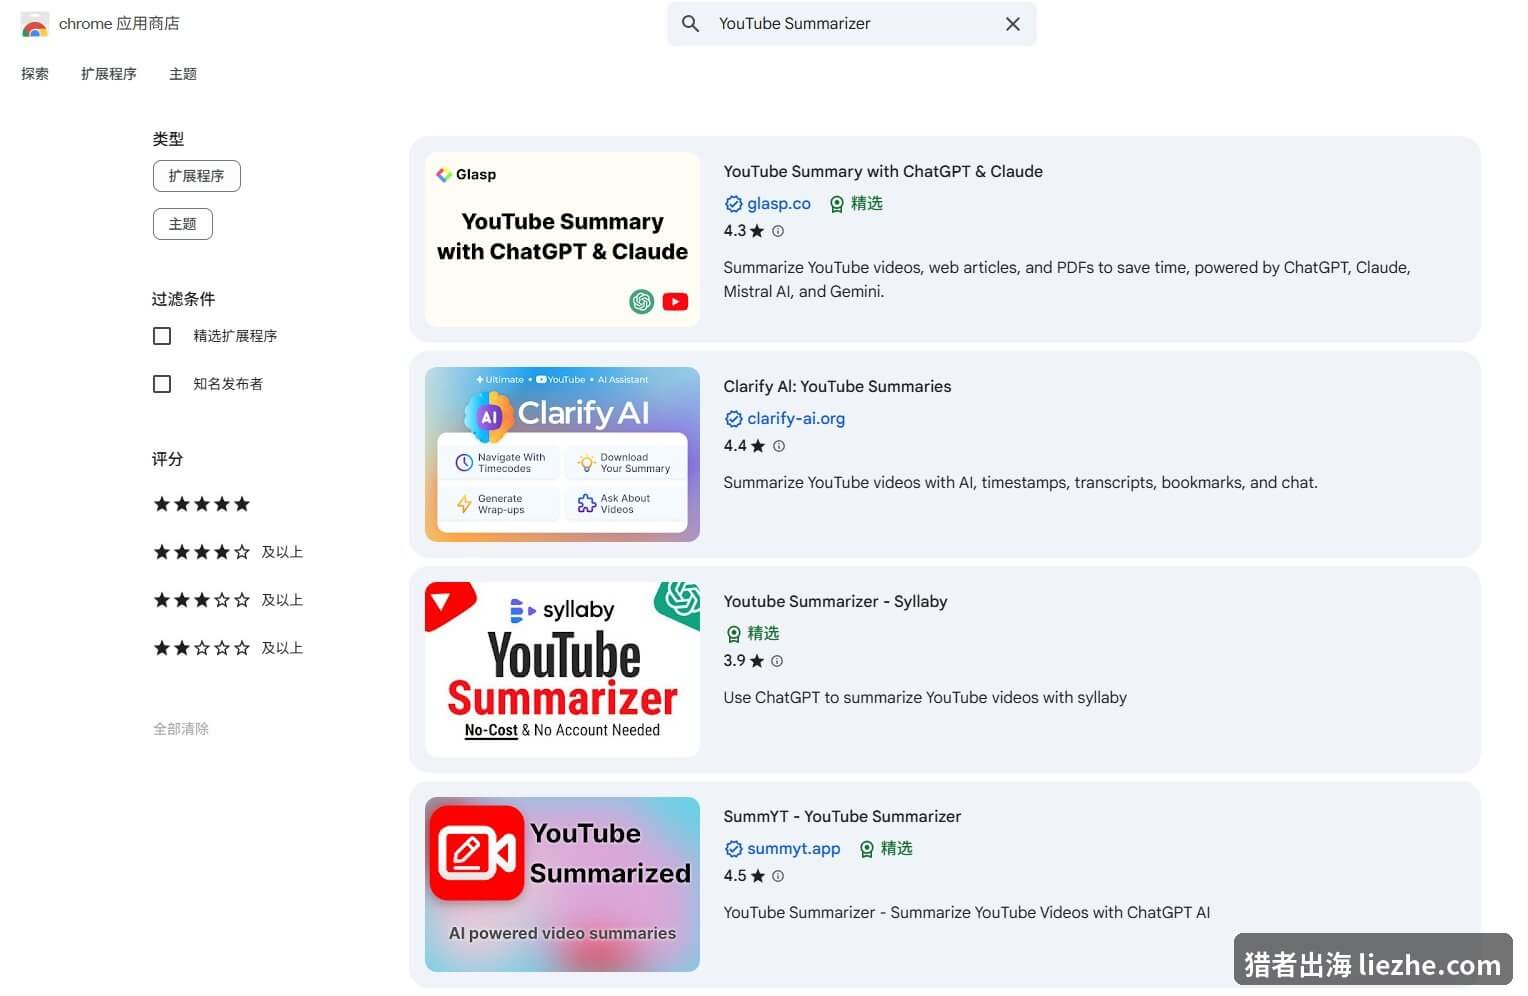
Task: Open SummYT - YouTube Summarizer title
Action: pyautogui.click(x=842, y=816)
